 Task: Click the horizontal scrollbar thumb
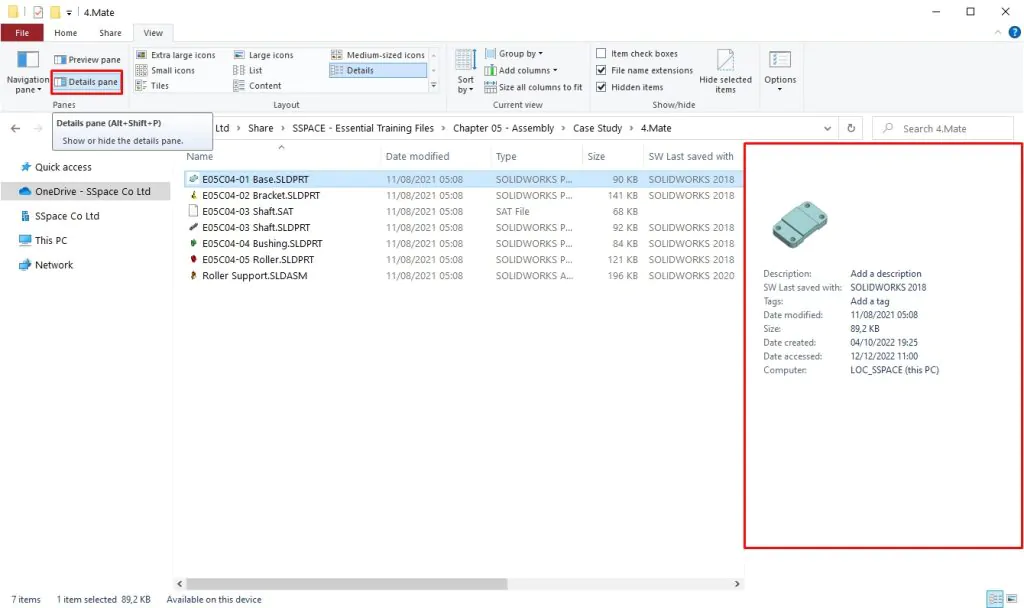tap(347, 584)
